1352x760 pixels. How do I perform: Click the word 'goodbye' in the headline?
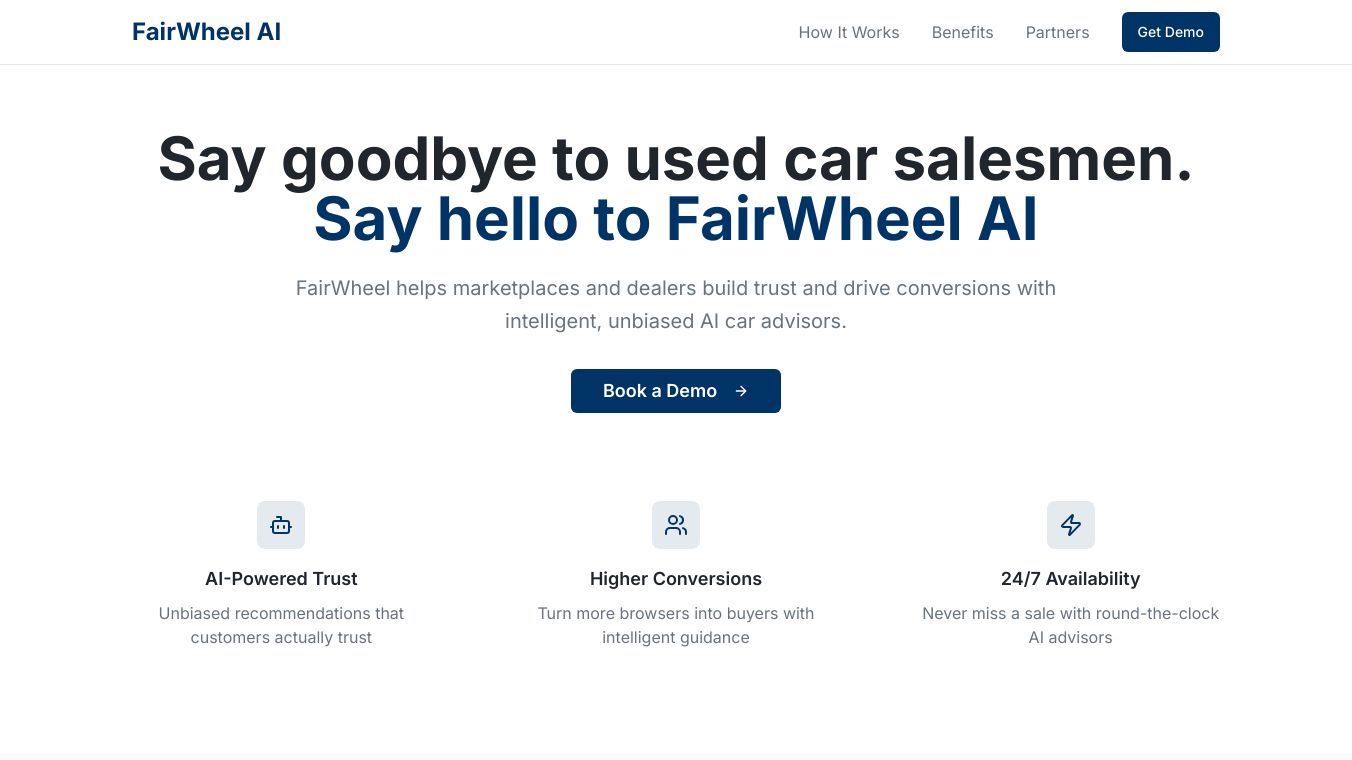click(x=410, y=160)
